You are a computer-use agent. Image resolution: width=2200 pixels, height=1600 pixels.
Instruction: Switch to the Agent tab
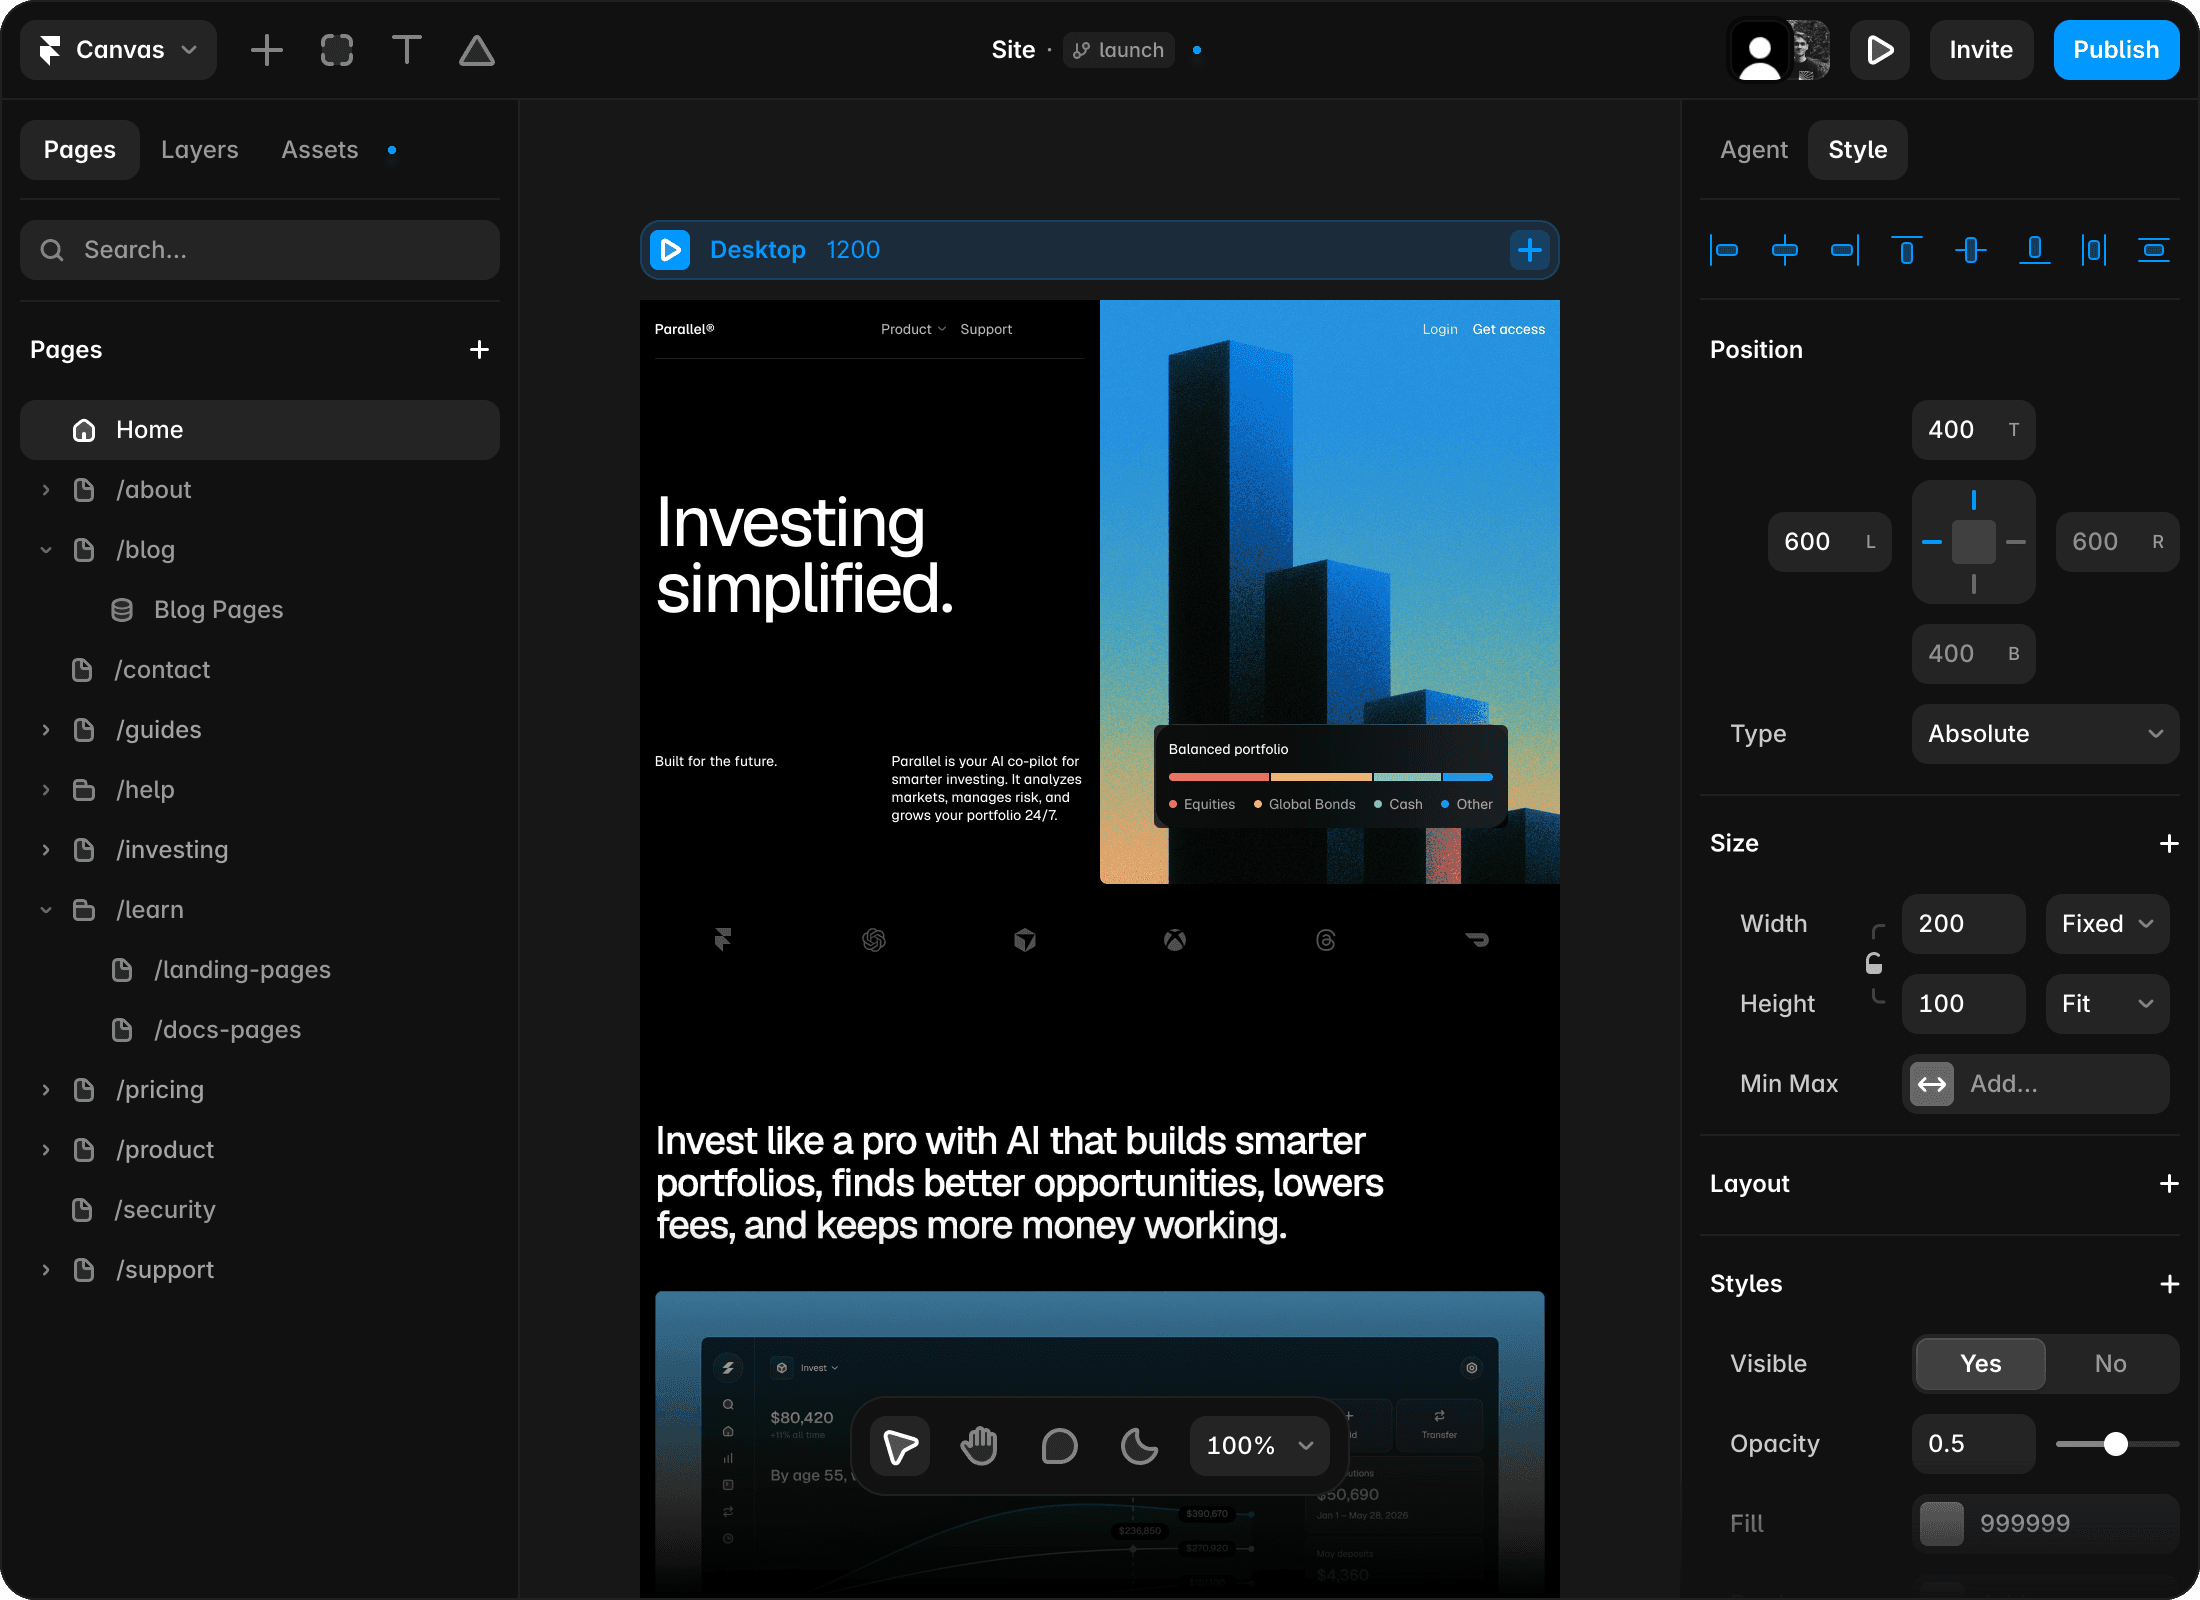(x=1754, y=150)
